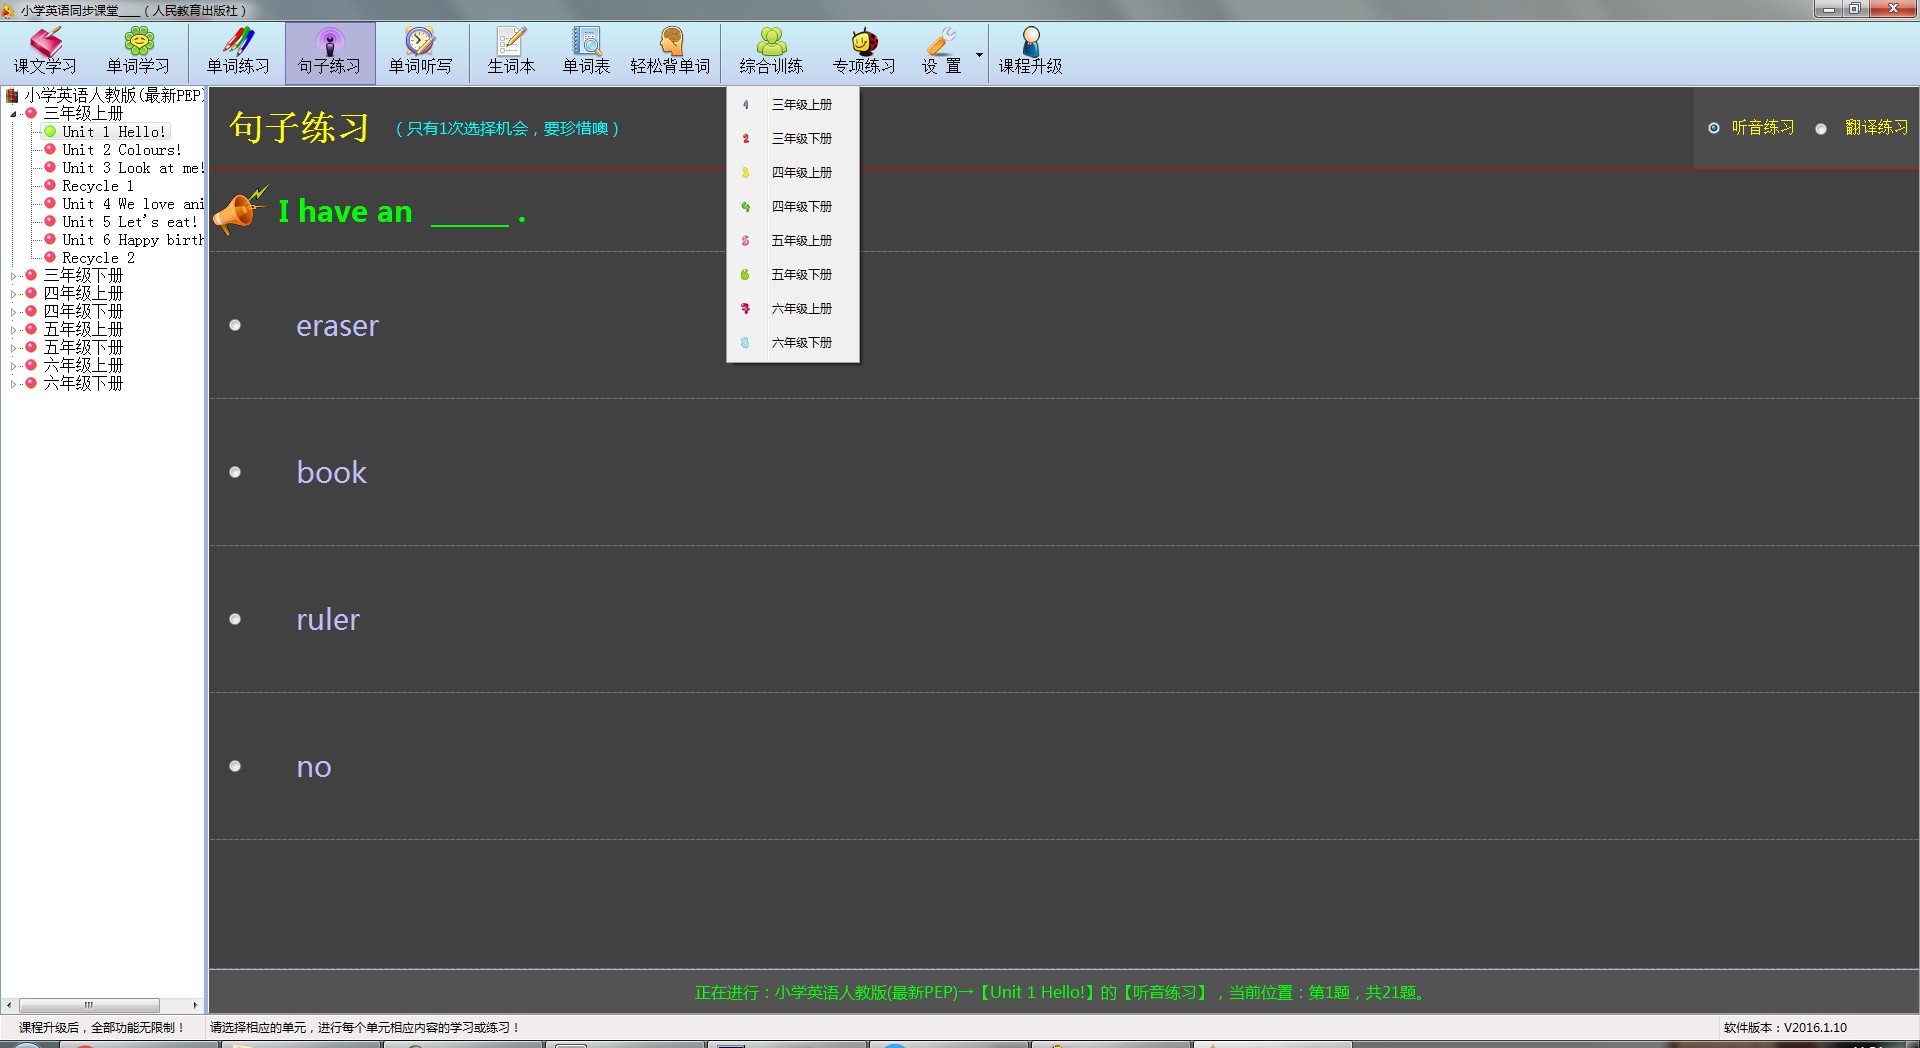Expand the 六年级上册 tree node
Viewport: 1920px width, 1048px height.
click(x=13, y=366)
